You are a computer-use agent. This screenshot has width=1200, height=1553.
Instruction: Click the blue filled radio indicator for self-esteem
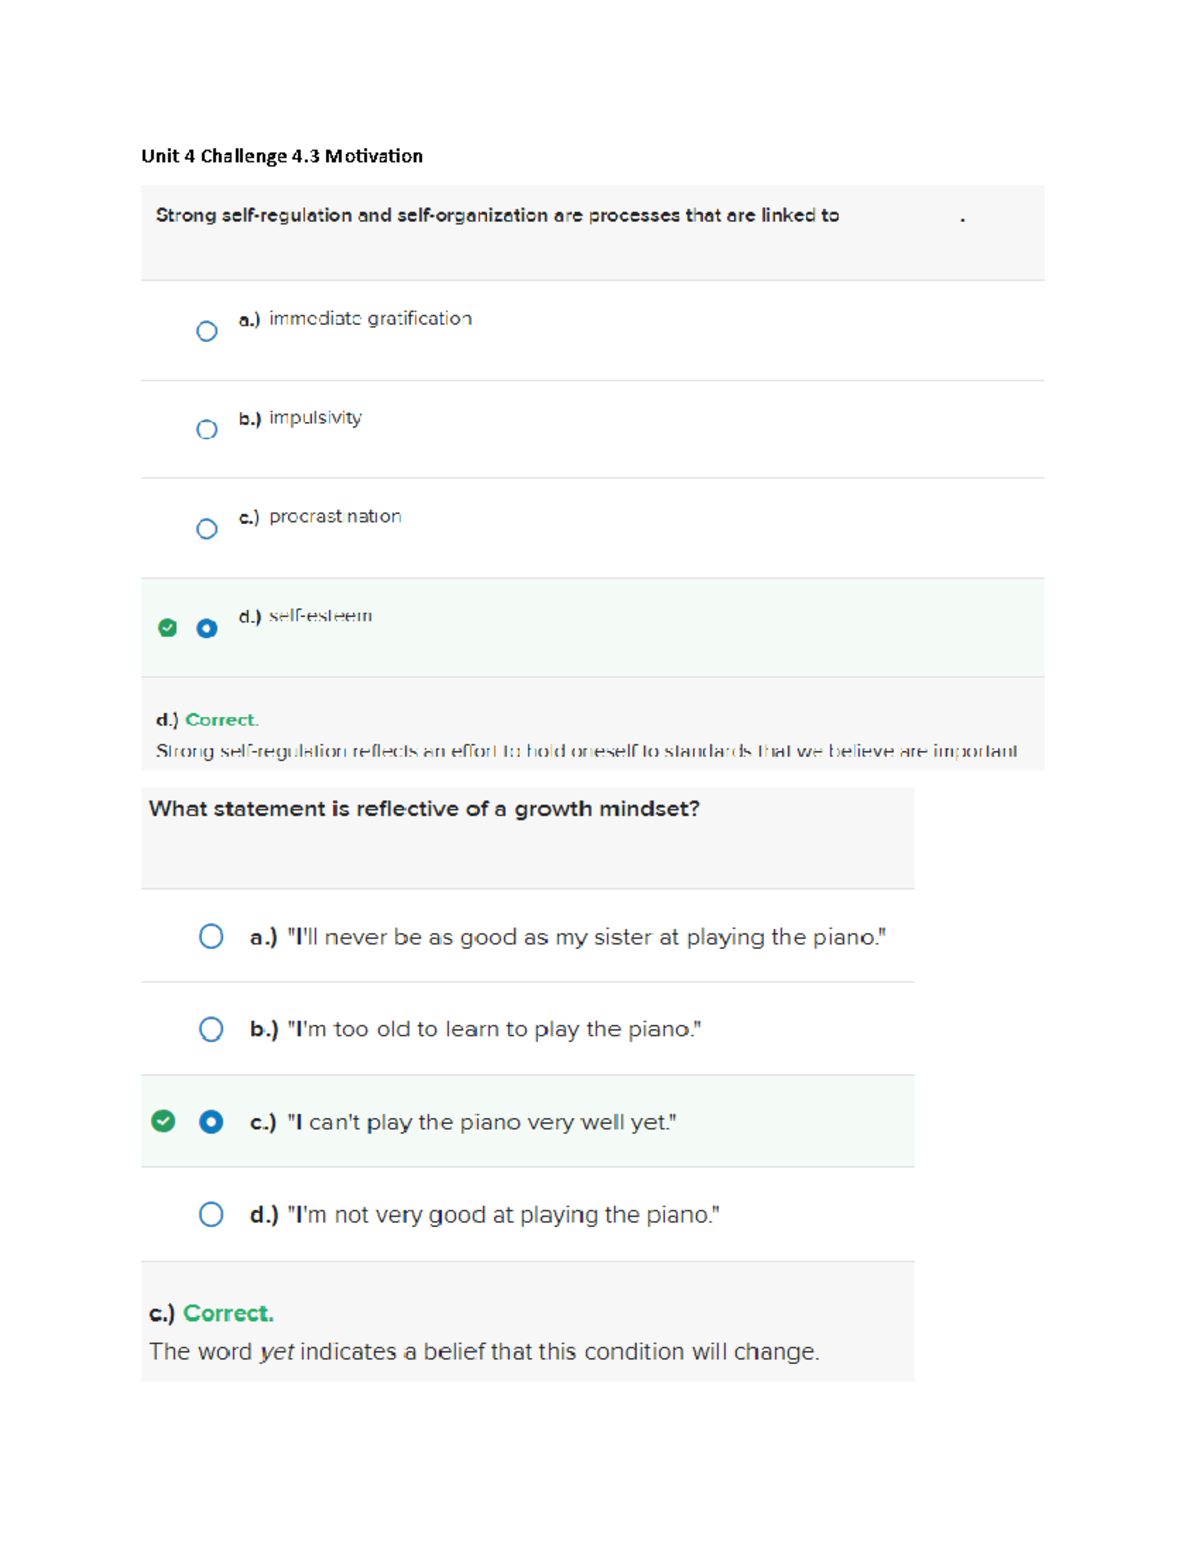tap(207, 628)
